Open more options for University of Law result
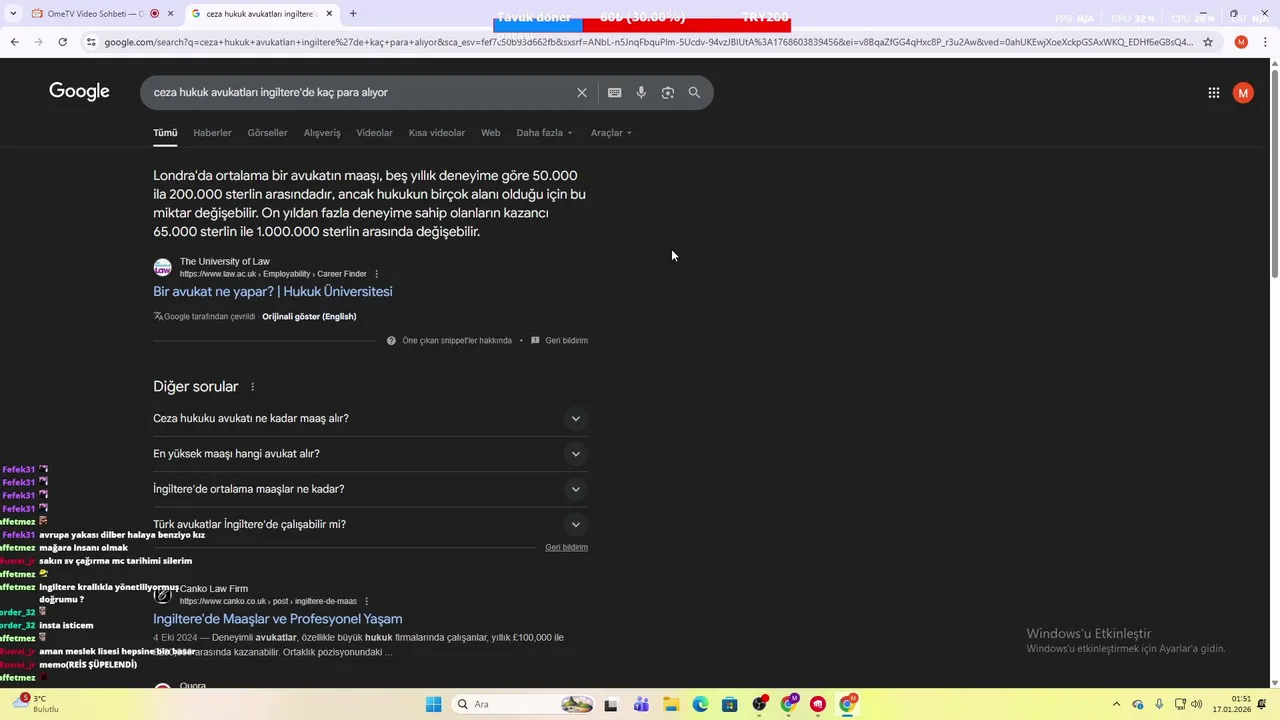Viewport: 1280px width, 720px height. click(x=377, y=274)
